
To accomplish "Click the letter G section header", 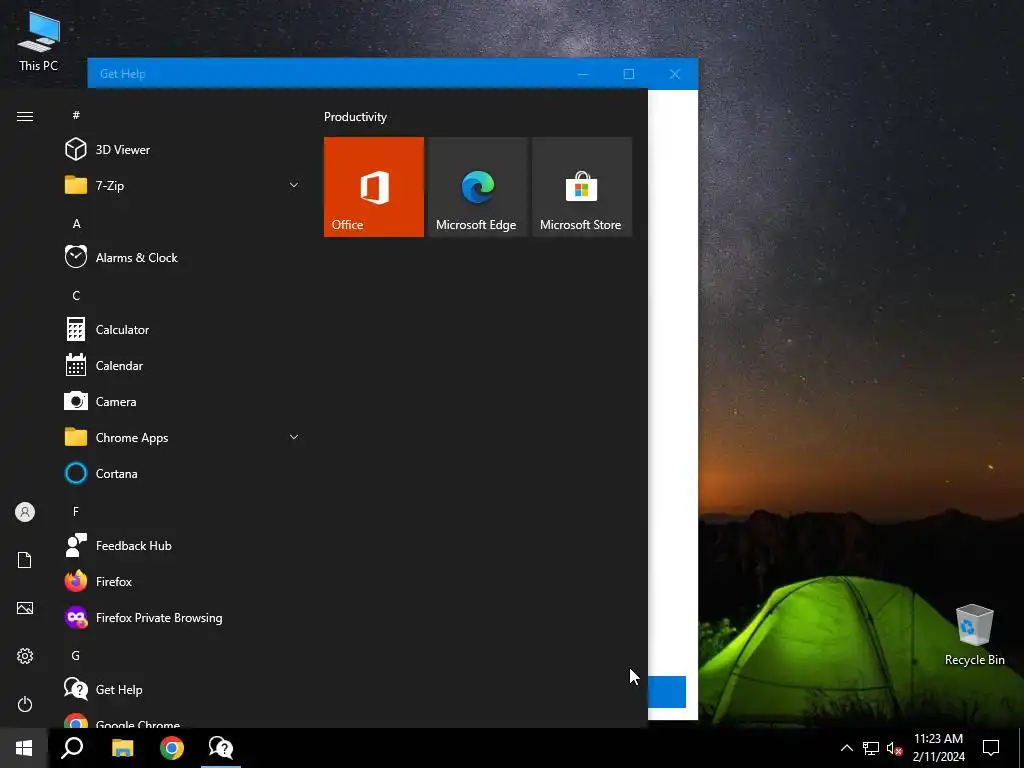I will click(x=76, y=655).
